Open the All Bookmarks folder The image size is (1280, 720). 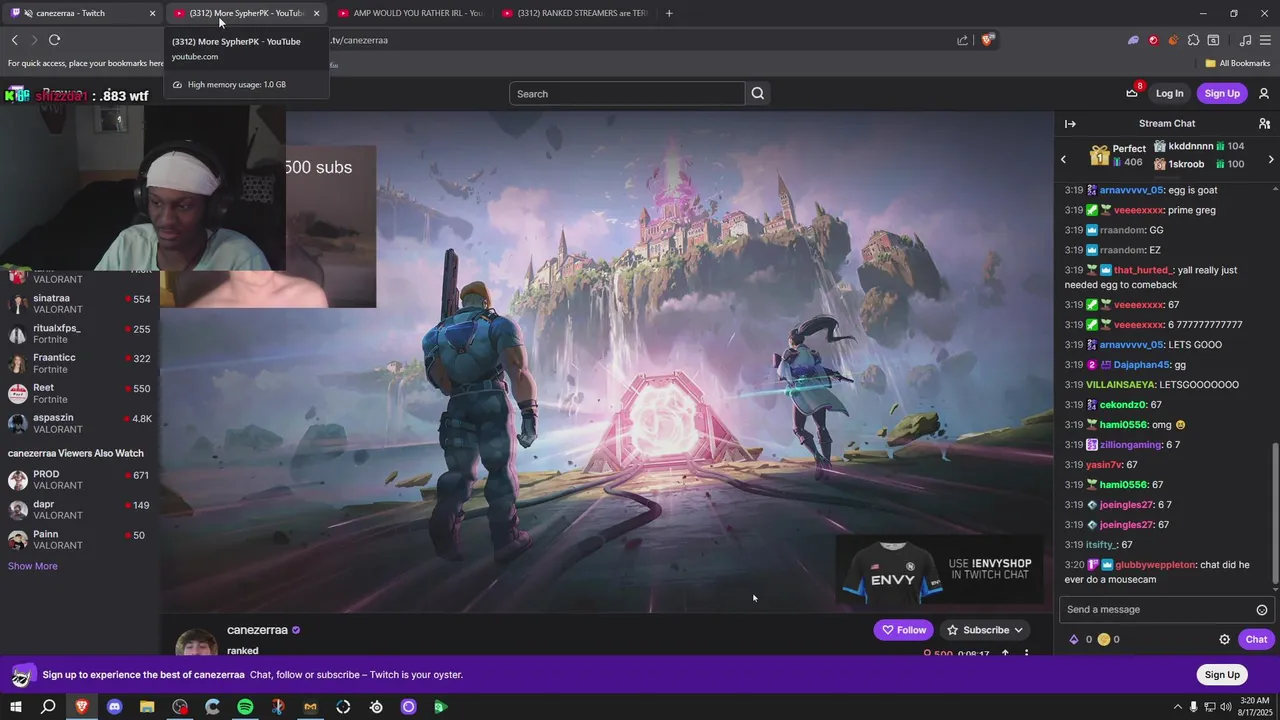pyautogui.click(x=1237, y=63)
